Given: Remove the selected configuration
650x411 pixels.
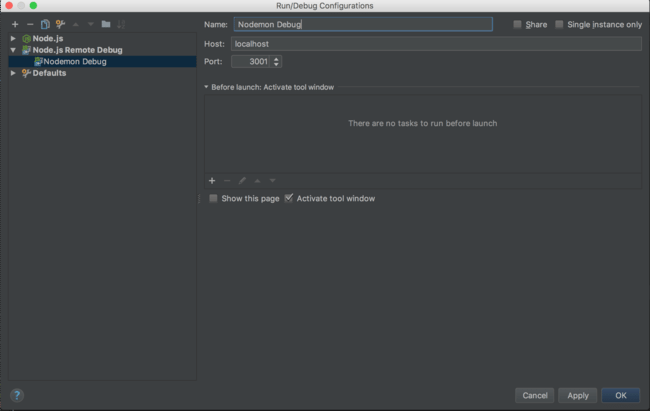Looking at the screenshot, I should pyautogui.click(x=30, y=24).
